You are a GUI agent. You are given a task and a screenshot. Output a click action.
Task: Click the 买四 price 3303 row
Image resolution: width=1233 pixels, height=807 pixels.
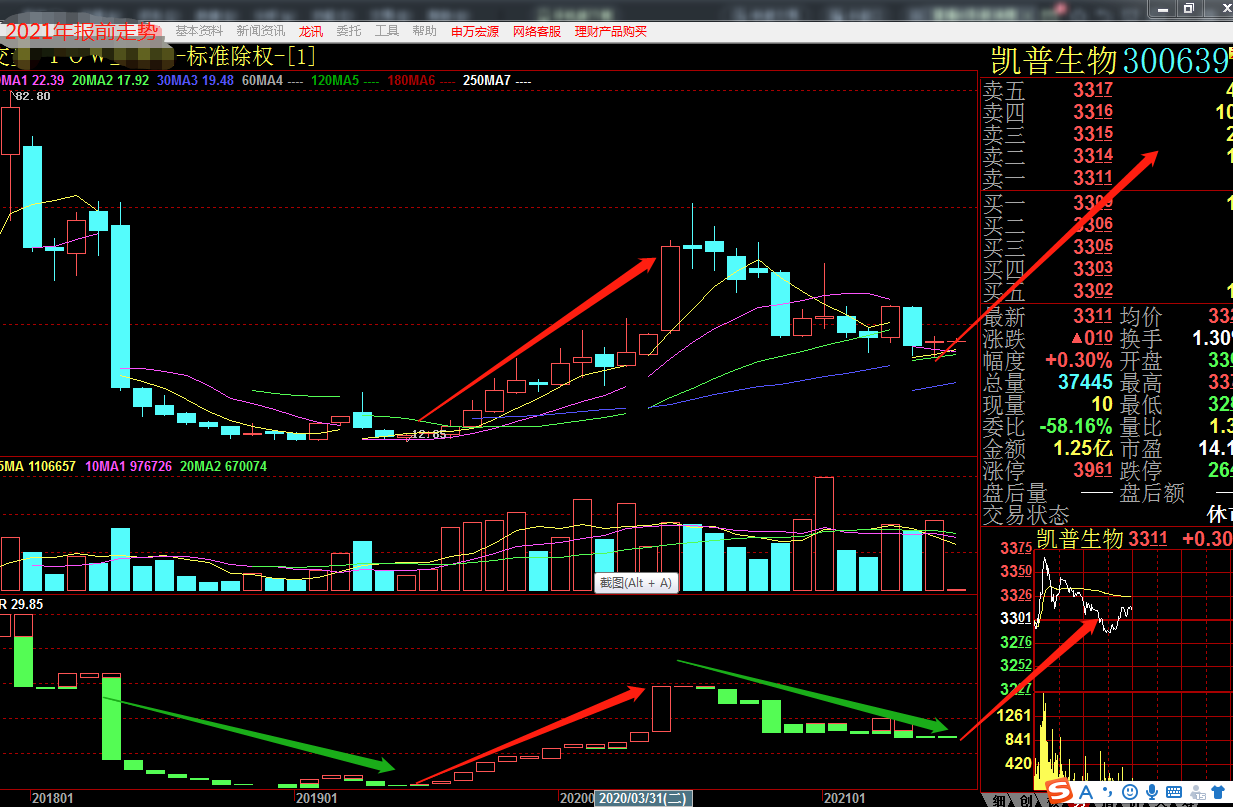[x=1106, y=269]
